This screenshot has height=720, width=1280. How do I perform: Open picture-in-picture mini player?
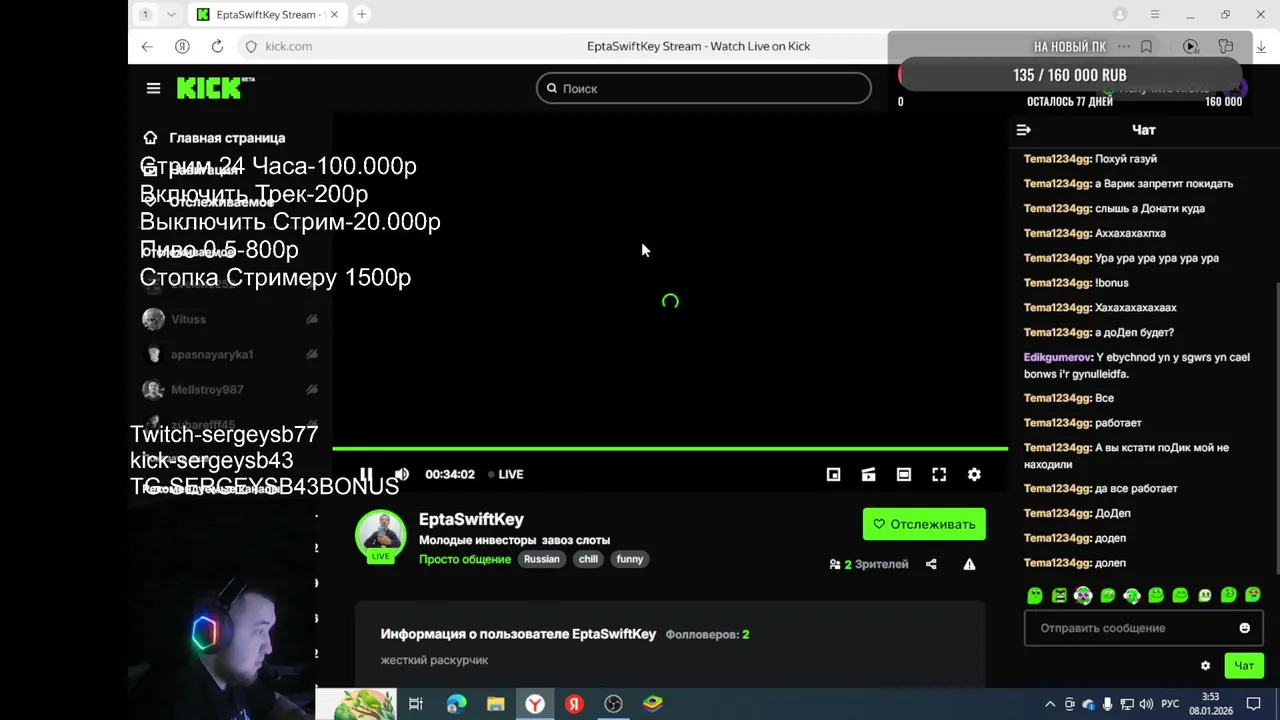833,474
